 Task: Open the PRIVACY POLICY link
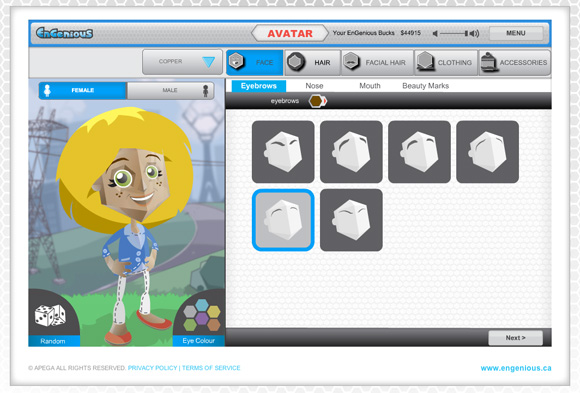tap(152, 368)
